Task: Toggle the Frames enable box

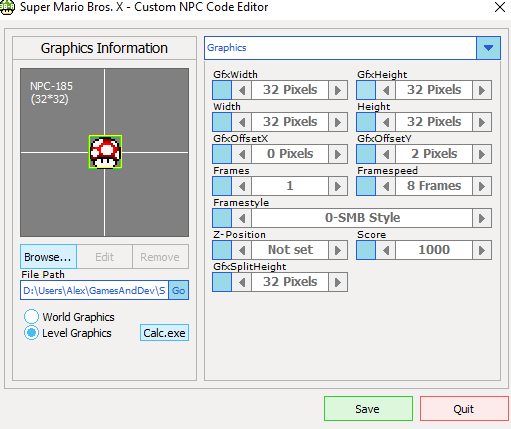Action: click(222, 186)
